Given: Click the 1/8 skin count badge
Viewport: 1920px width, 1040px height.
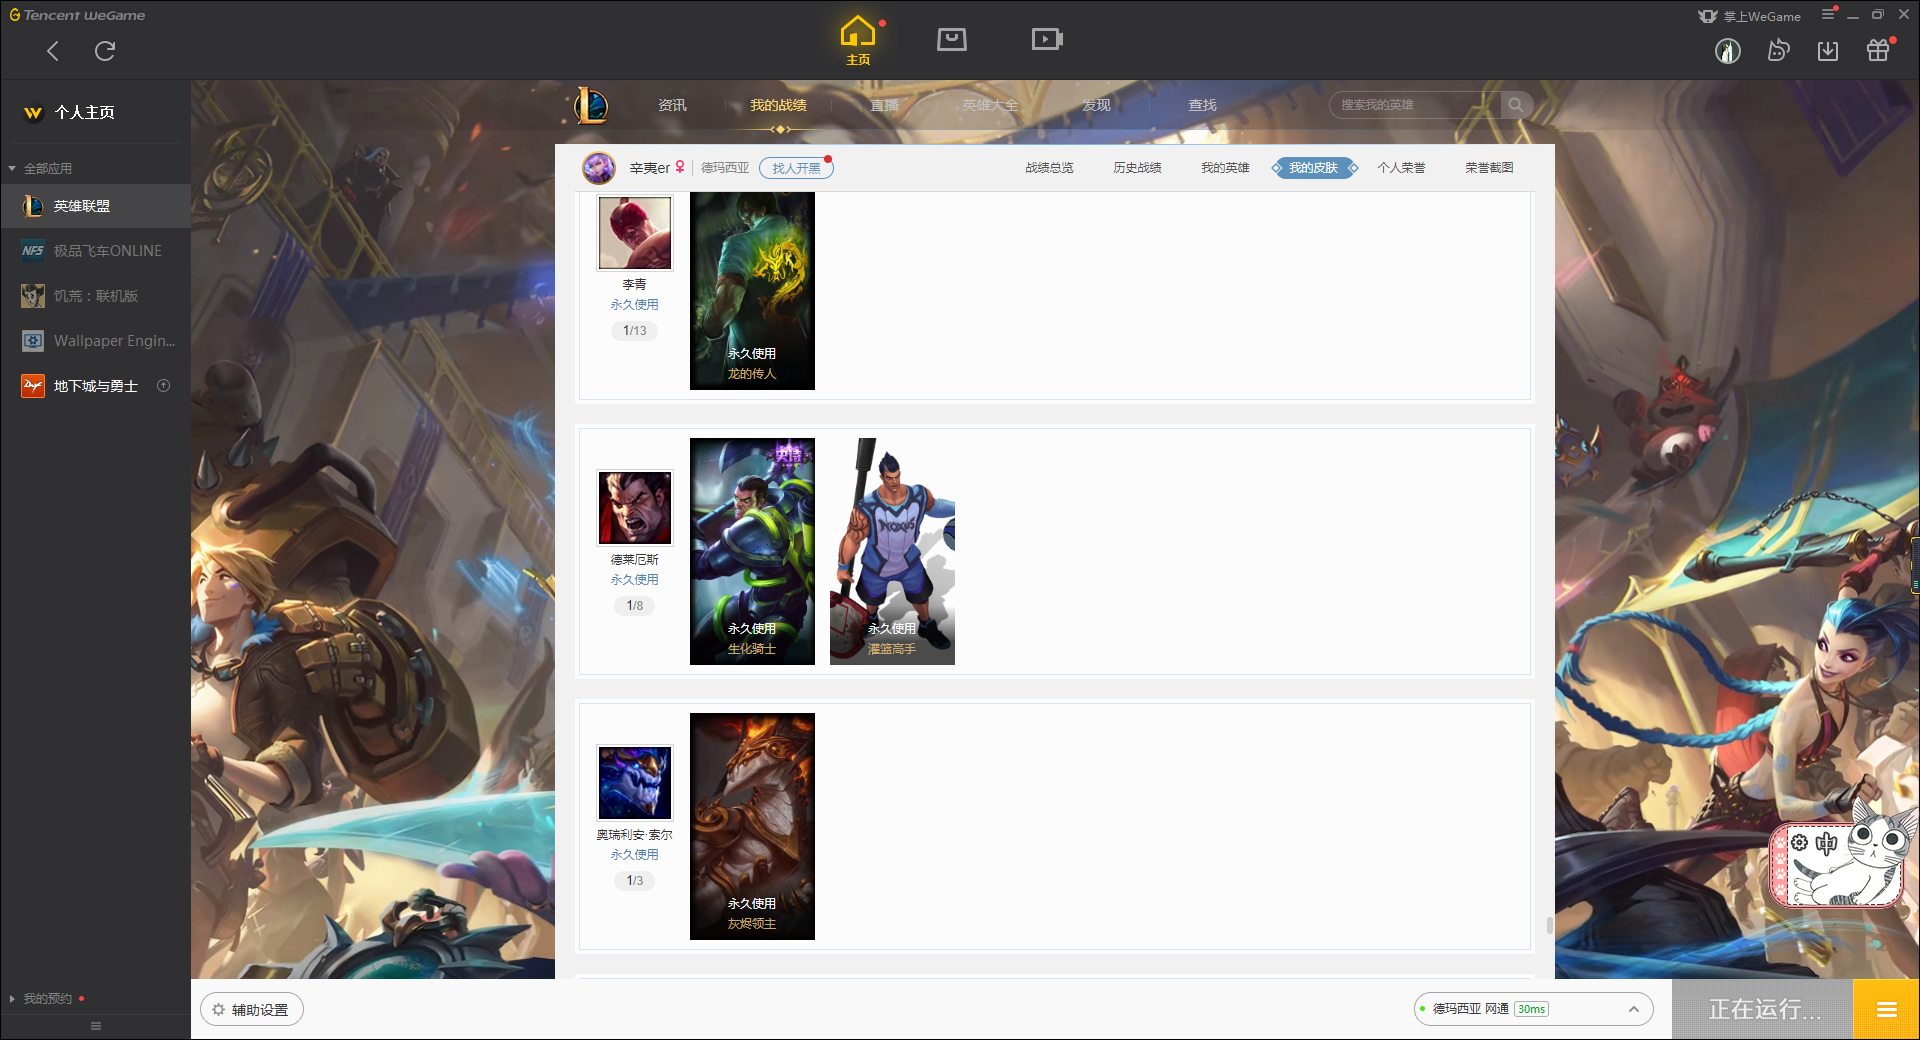Looking at the screenshot, I should tap(635, 606).
